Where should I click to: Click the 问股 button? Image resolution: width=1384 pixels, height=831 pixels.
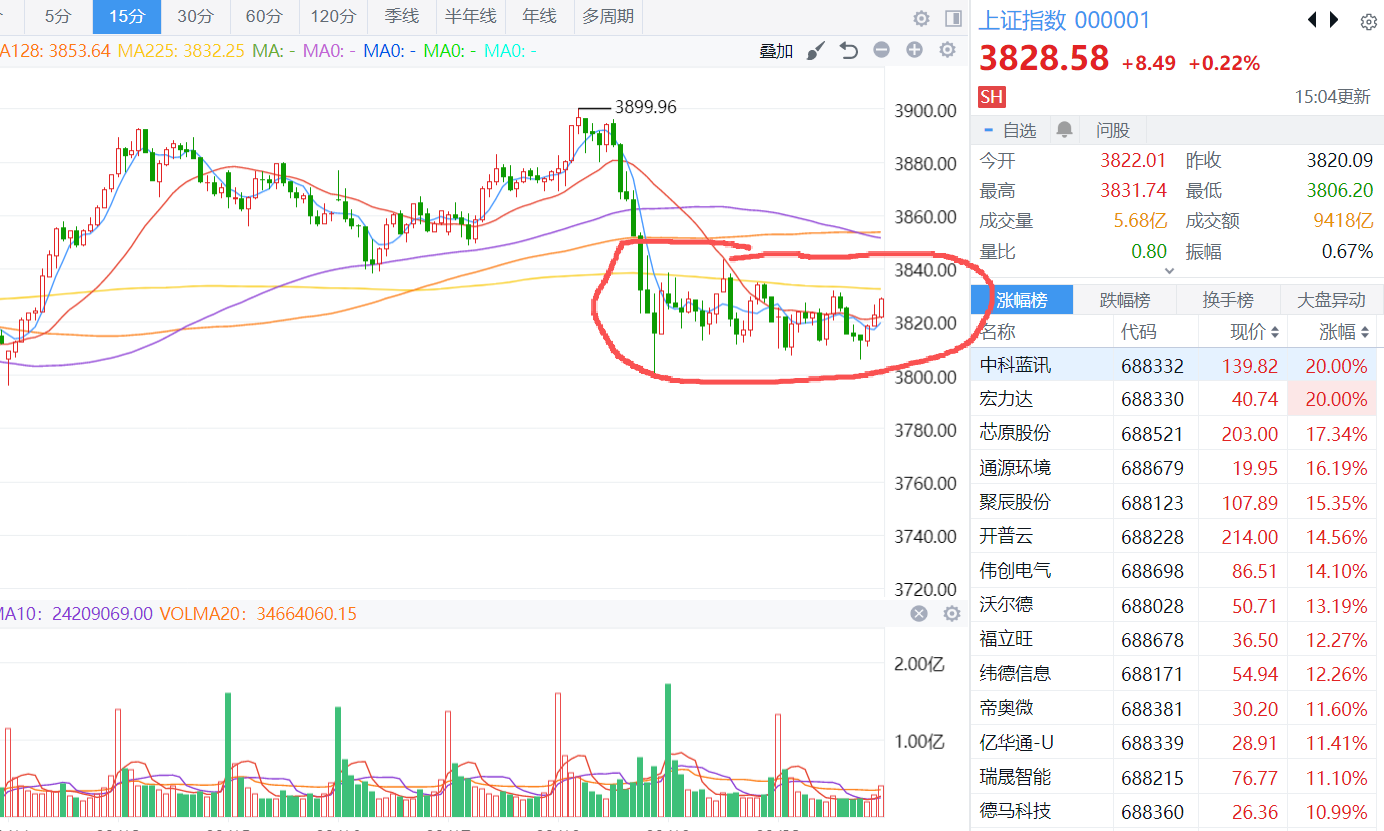point(1112,130)
